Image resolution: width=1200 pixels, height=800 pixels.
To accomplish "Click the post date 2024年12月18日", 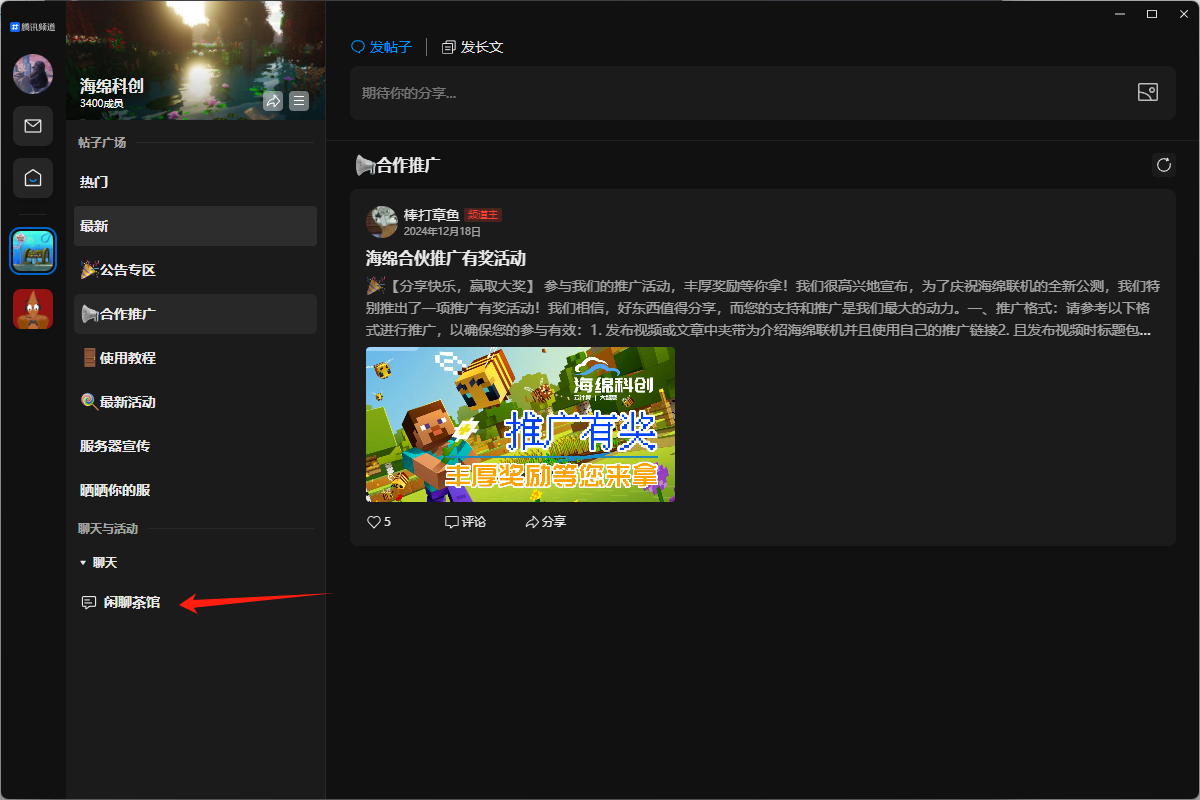I will point(442,231).
